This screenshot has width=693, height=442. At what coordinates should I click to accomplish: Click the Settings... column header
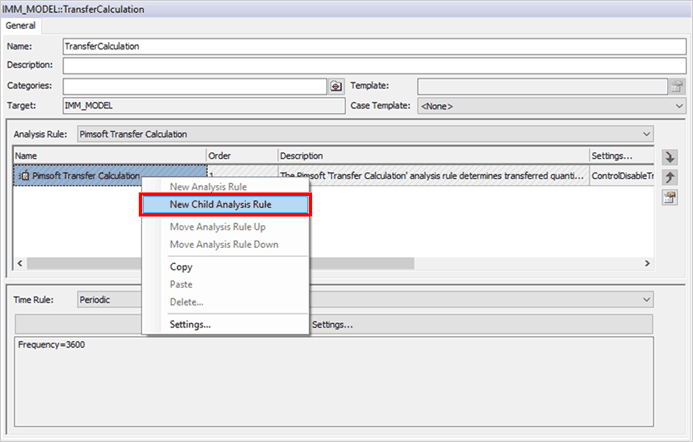pyautogui.click(x=618, y=156)
